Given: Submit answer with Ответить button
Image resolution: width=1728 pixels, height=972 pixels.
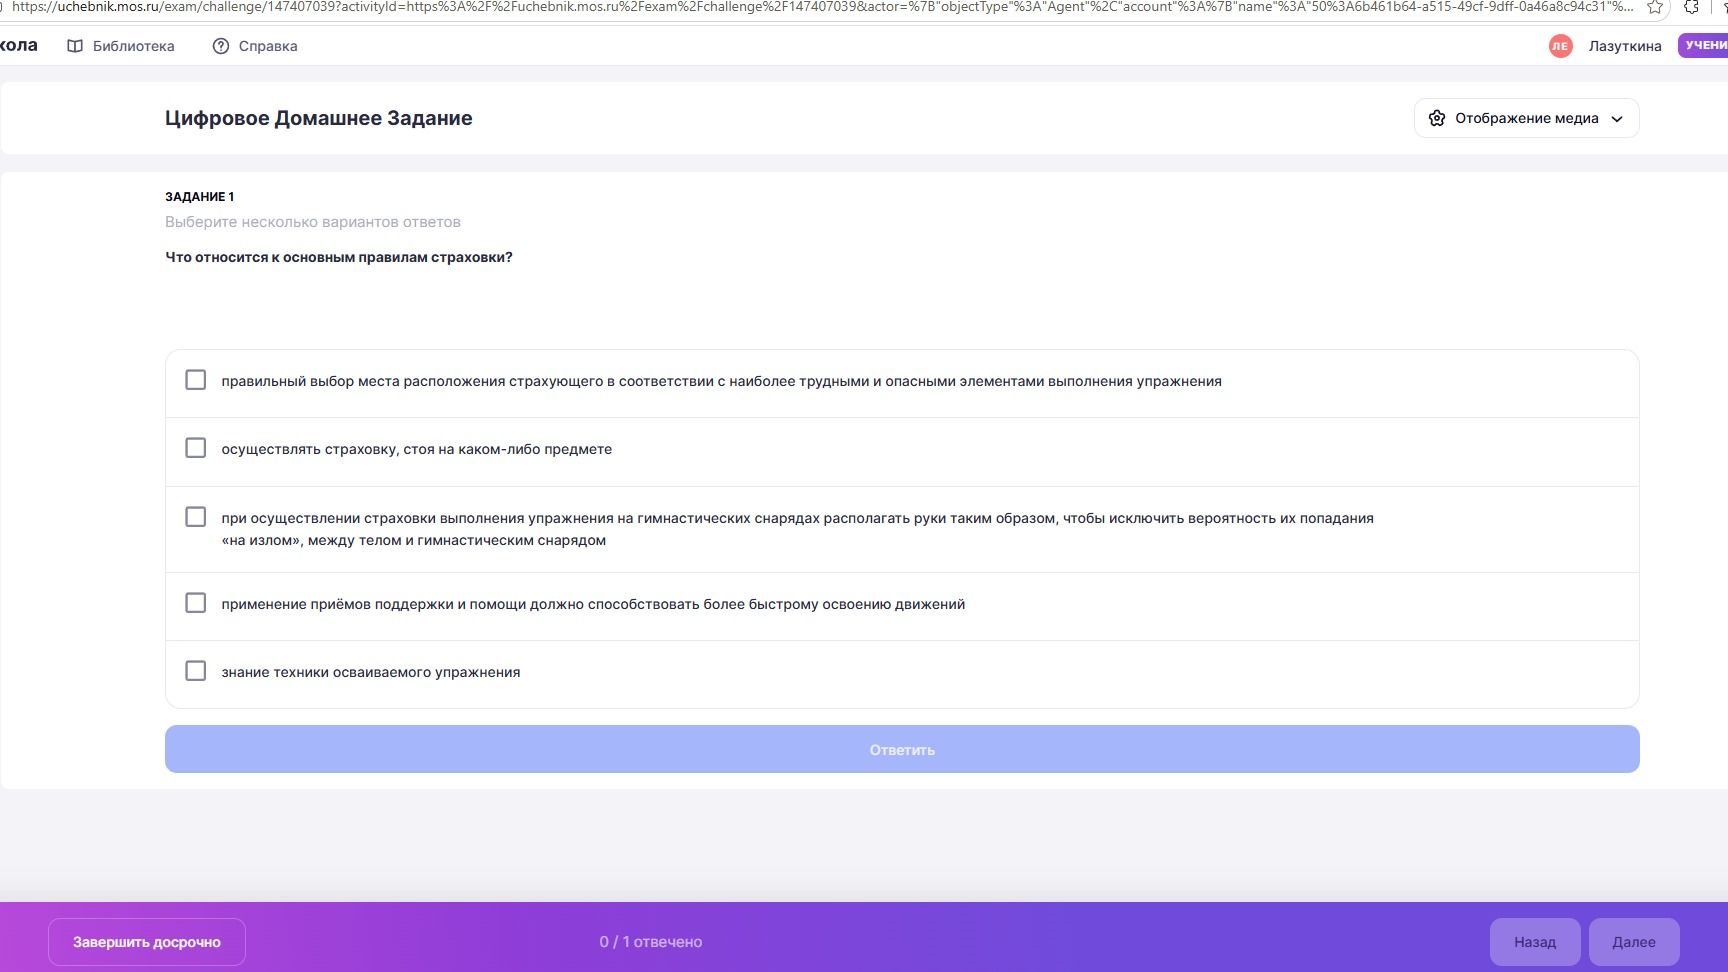Looking at the screenshot, I should [902, 749].
